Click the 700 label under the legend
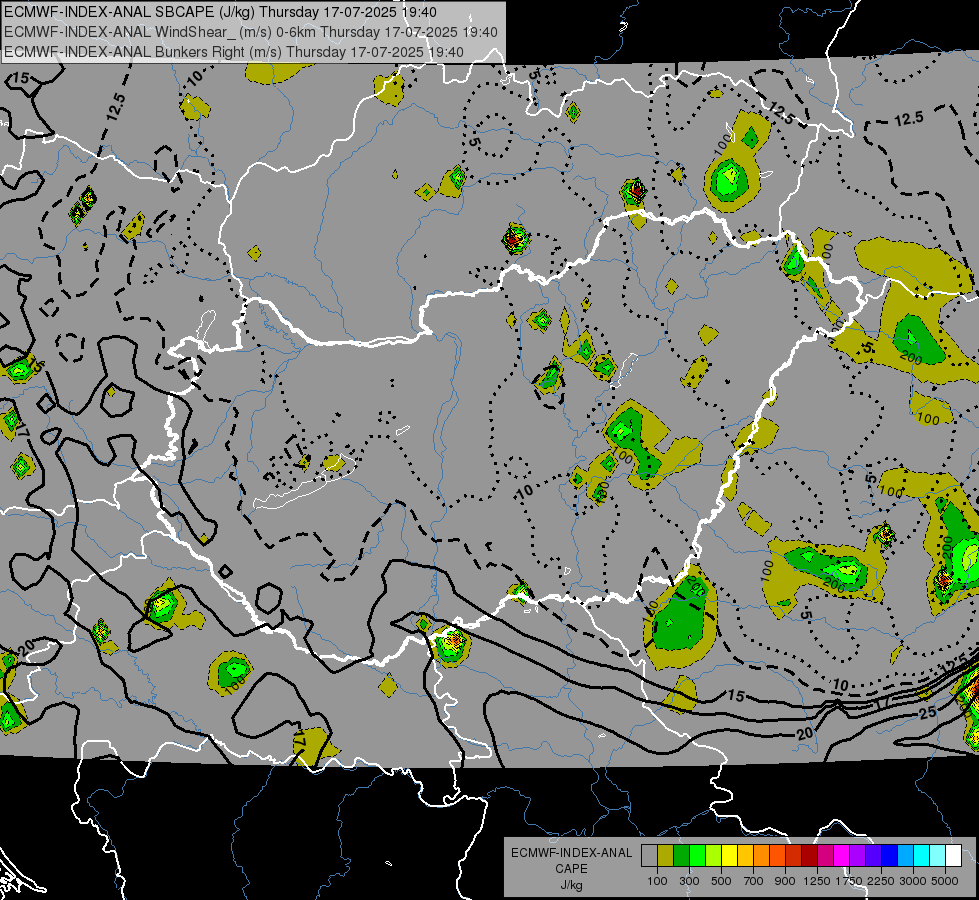Image resolution: width=979 pixels, height=900 pixels. point(754,881)
